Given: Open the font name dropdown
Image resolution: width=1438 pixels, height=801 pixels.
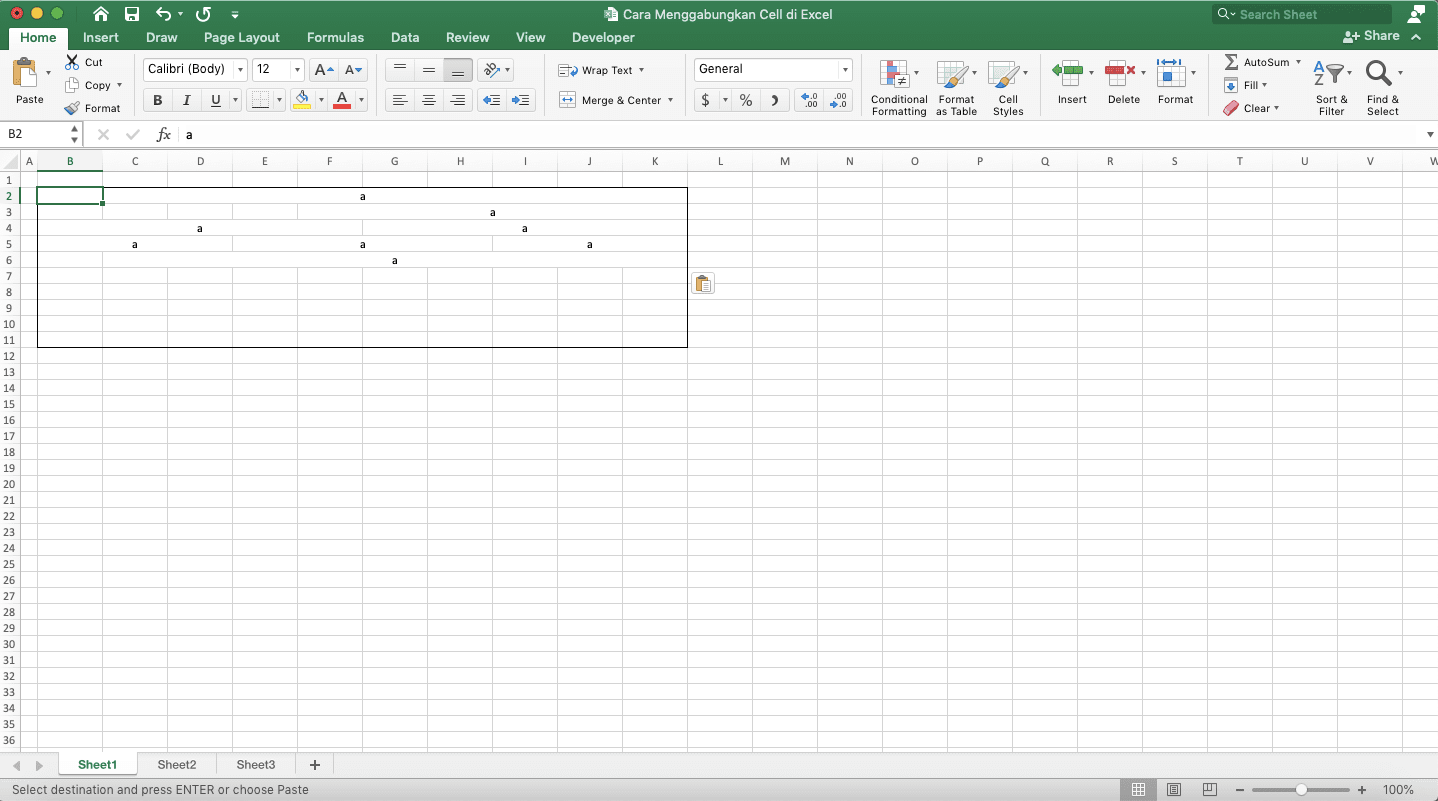Looking at the screenshot, I should click(x=240, y=70).
